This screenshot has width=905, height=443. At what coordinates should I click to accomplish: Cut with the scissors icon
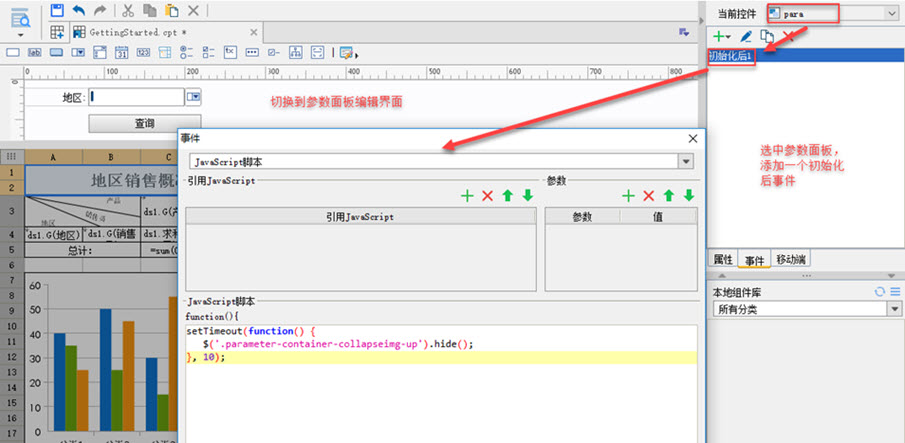coord(128,10)
